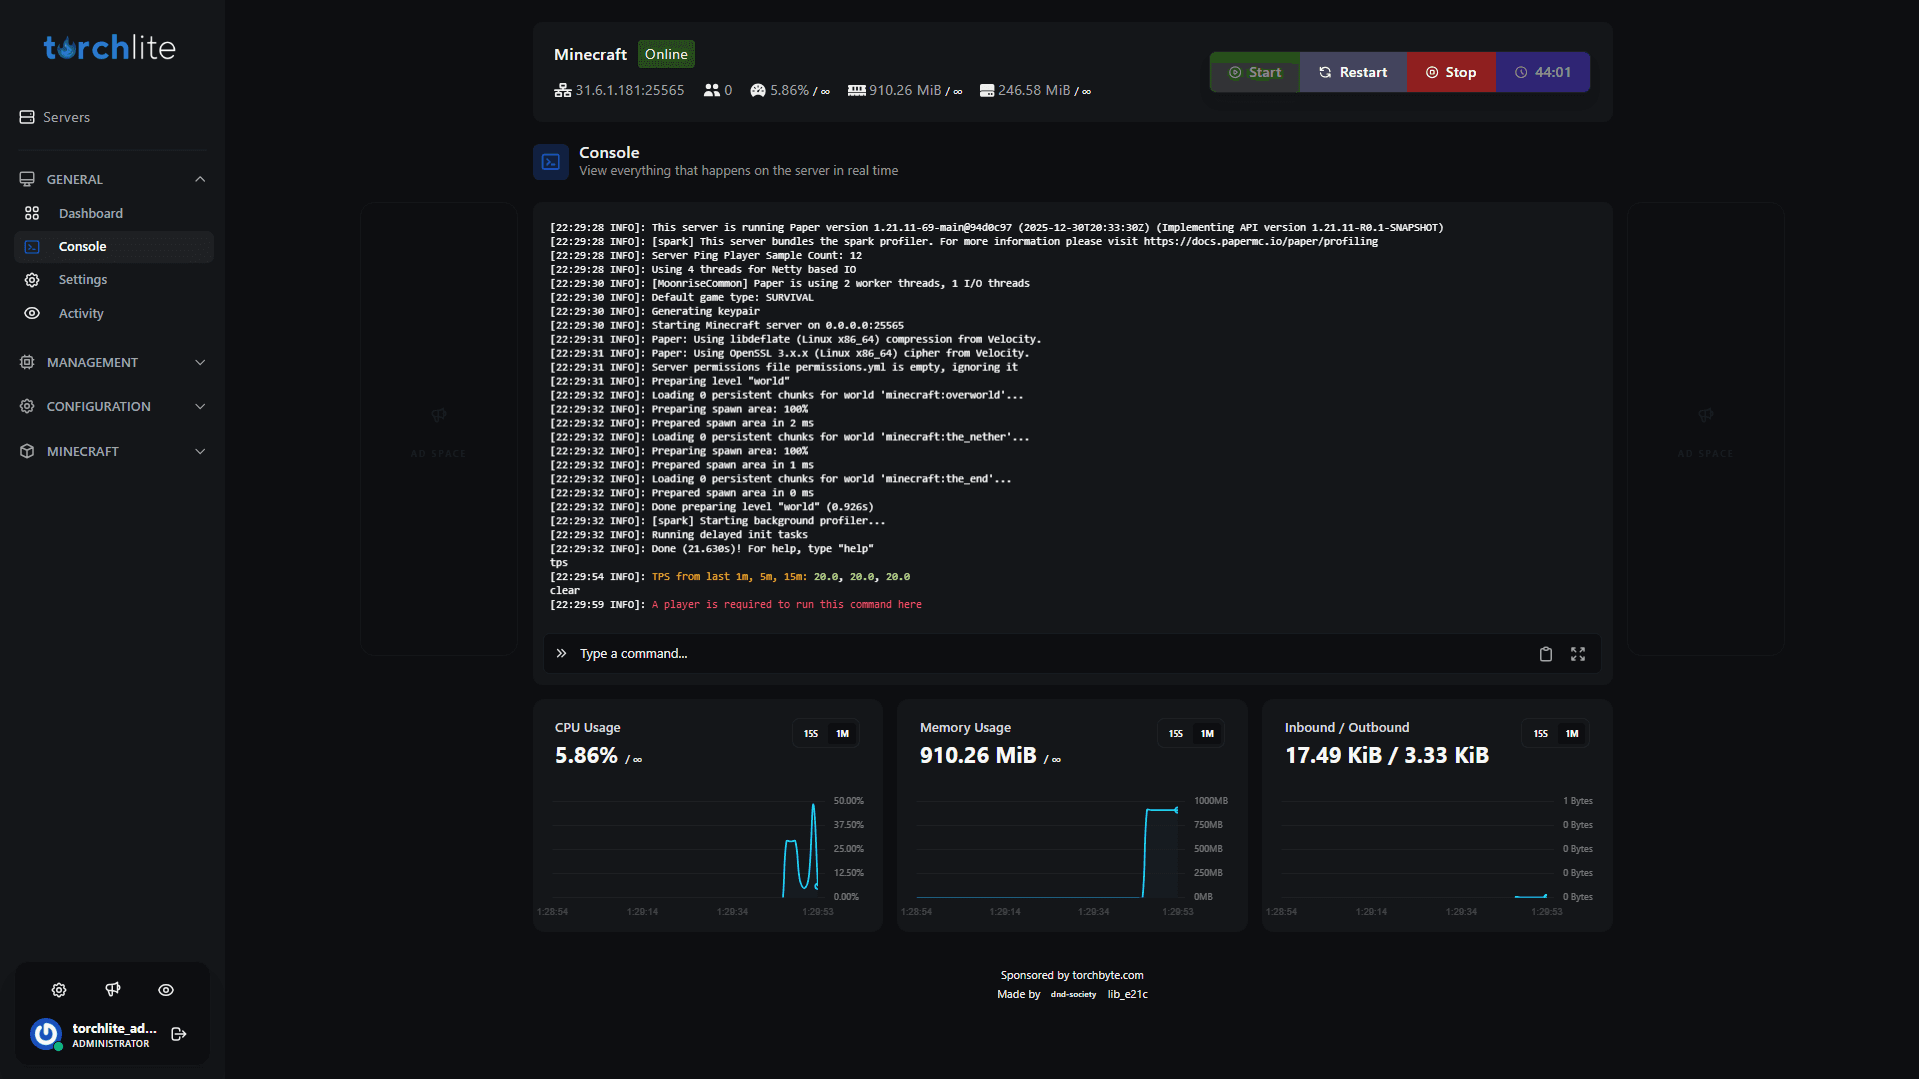This screenshot has height=1079, width=1919.
Task: Click the server IP 31.6.1.181:25565
Action: [x=630, y=90]
